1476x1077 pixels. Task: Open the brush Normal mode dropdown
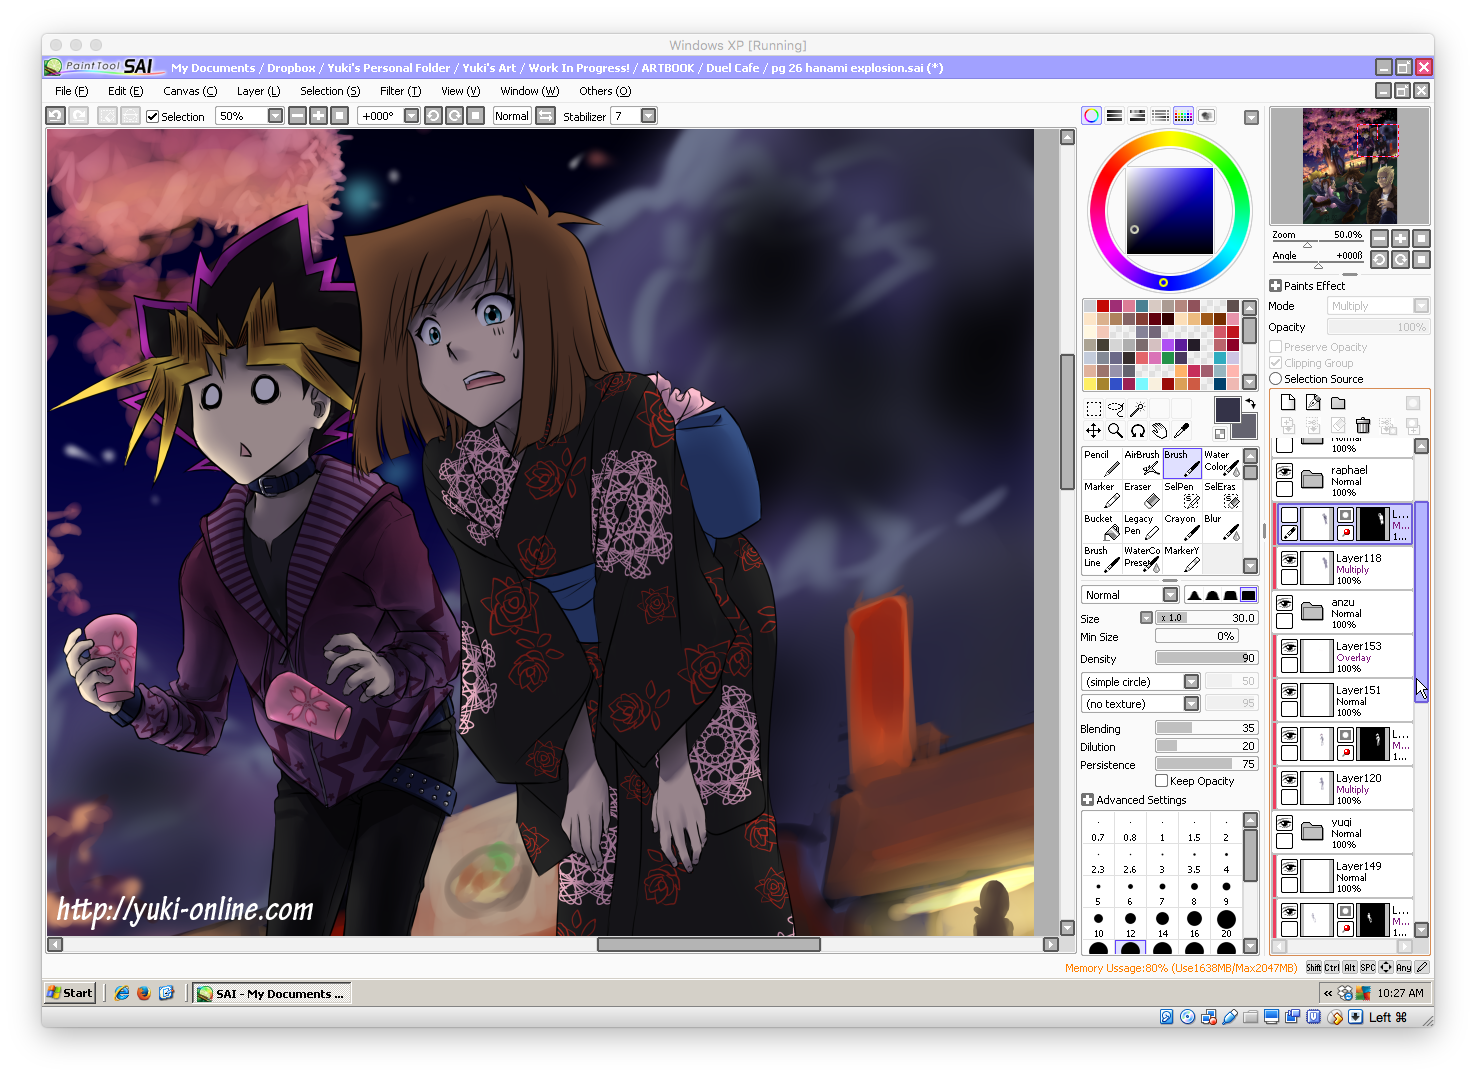[x=1170, y=595]
